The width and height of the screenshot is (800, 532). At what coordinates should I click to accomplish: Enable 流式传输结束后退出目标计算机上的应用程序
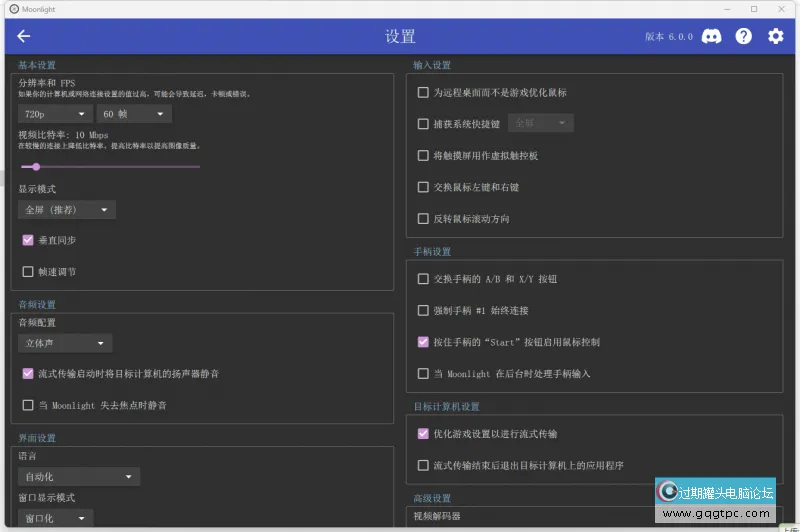[x=423, y=466]
